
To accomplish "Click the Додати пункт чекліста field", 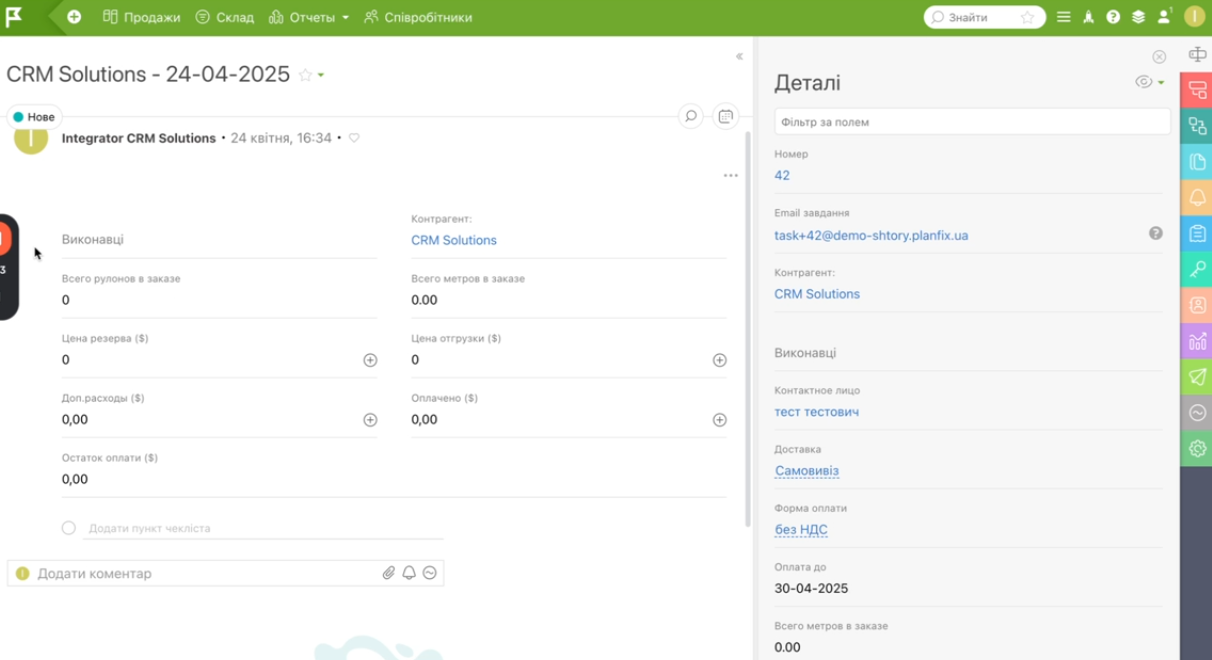I will [x=265, y=528].
